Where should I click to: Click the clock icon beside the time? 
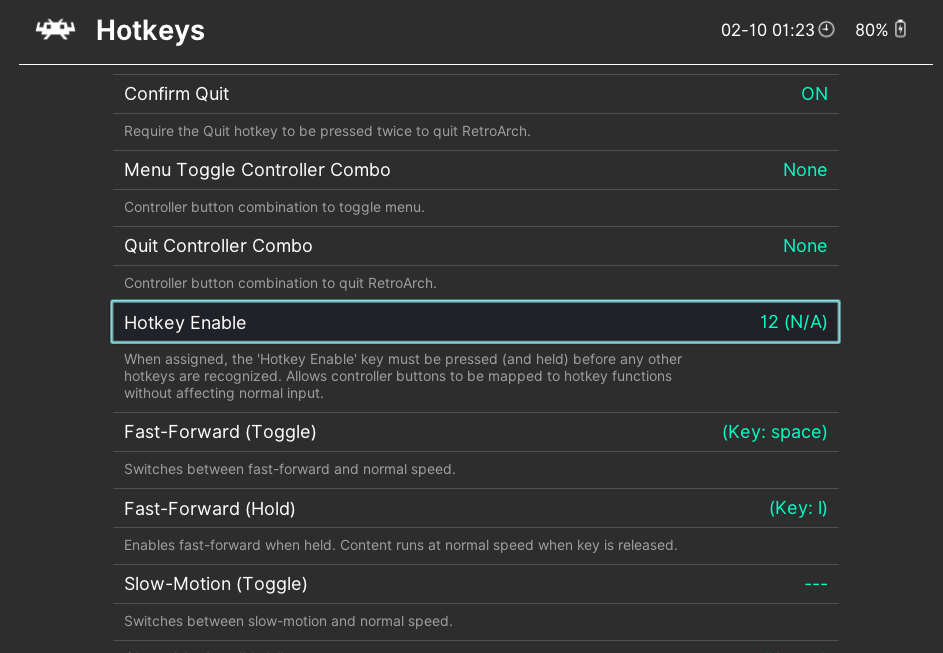(826, 30)
